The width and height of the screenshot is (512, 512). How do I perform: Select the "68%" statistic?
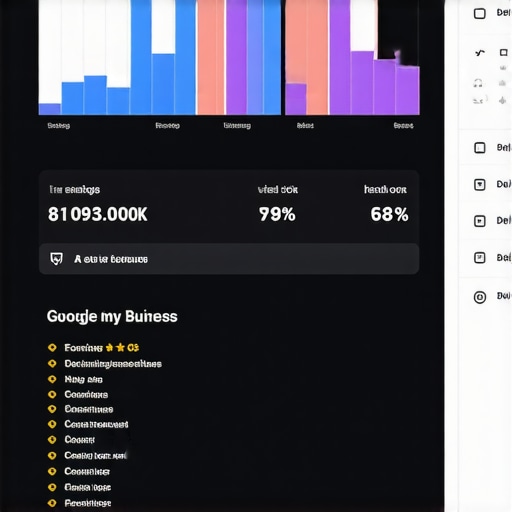[389, 214]
